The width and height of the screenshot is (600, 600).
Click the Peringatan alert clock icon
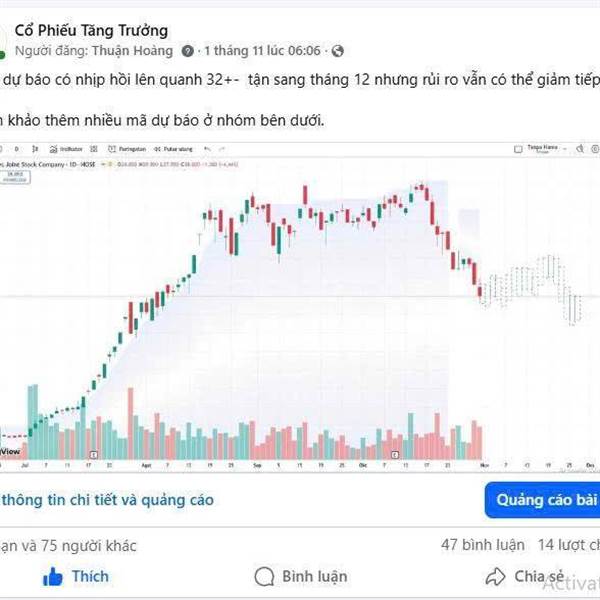(x=112, y=149)
